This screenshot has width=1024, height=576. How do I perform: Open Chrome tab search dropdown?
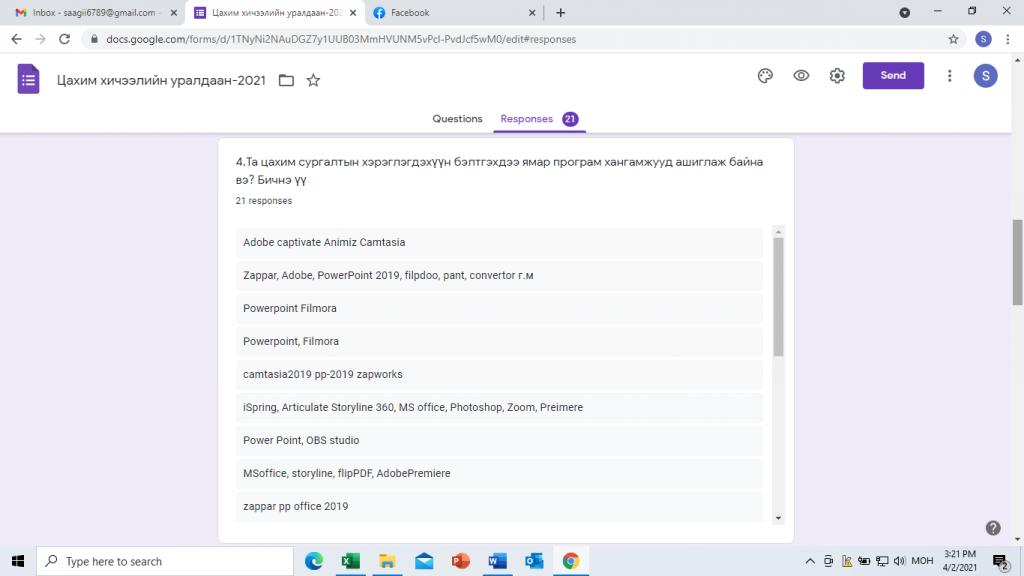[904, 12]
